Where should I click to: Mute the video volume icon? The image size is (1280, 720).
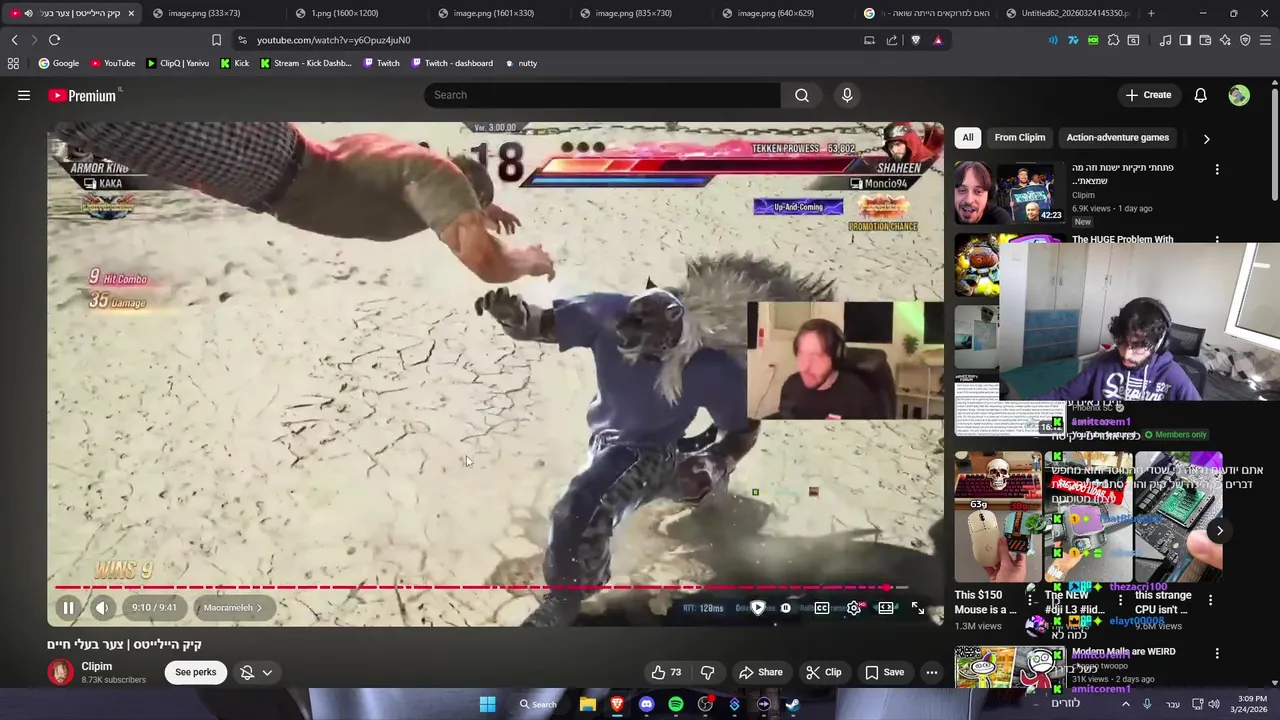tap(102, 608)
